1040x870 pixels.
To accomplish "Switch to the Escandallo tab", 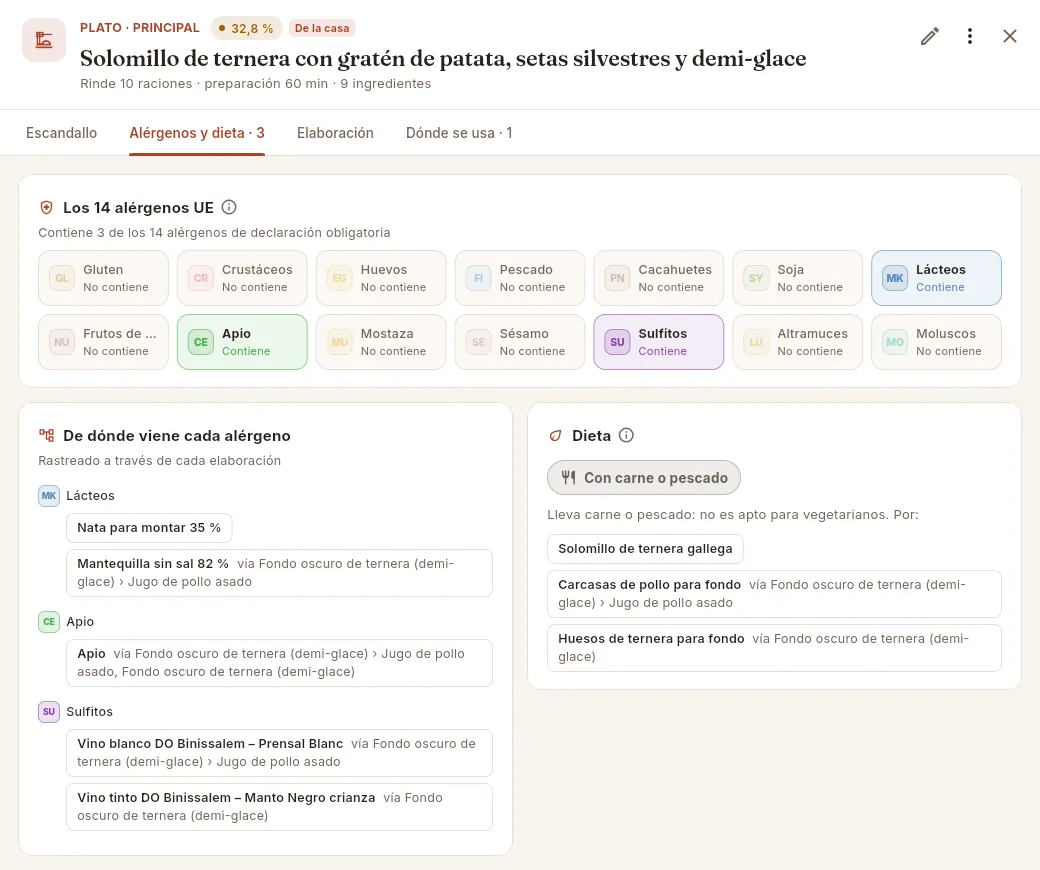I will pos(61,133).
